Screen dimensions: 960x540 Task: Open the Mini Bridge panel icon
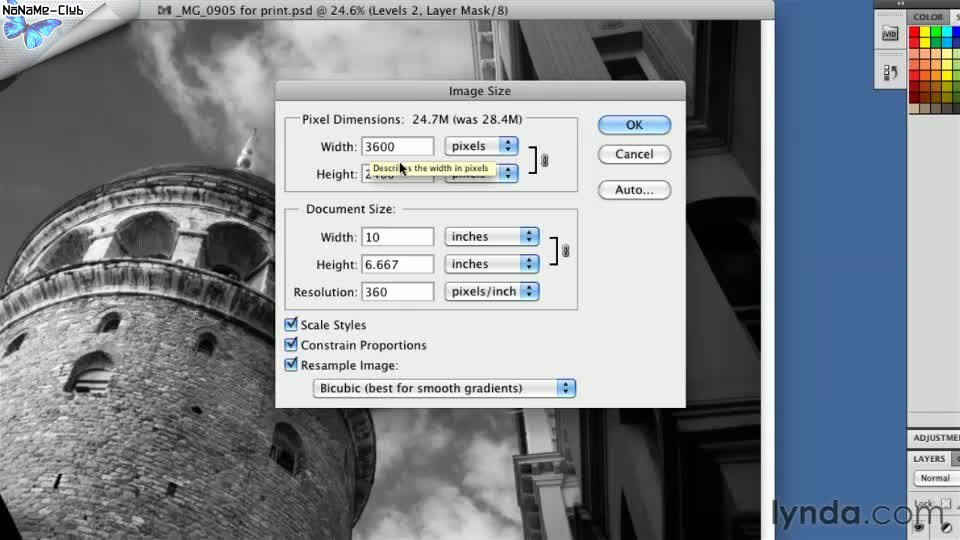tap(889, 33)
